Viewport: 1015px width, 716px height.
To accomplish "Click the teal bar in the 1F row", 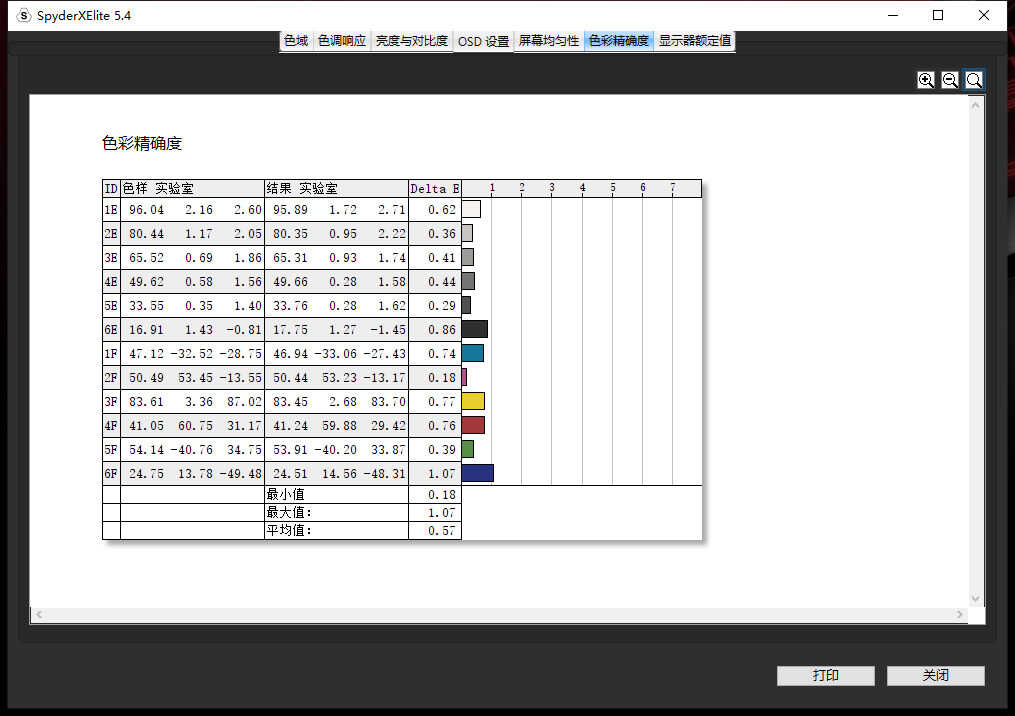I will point(473,353).
